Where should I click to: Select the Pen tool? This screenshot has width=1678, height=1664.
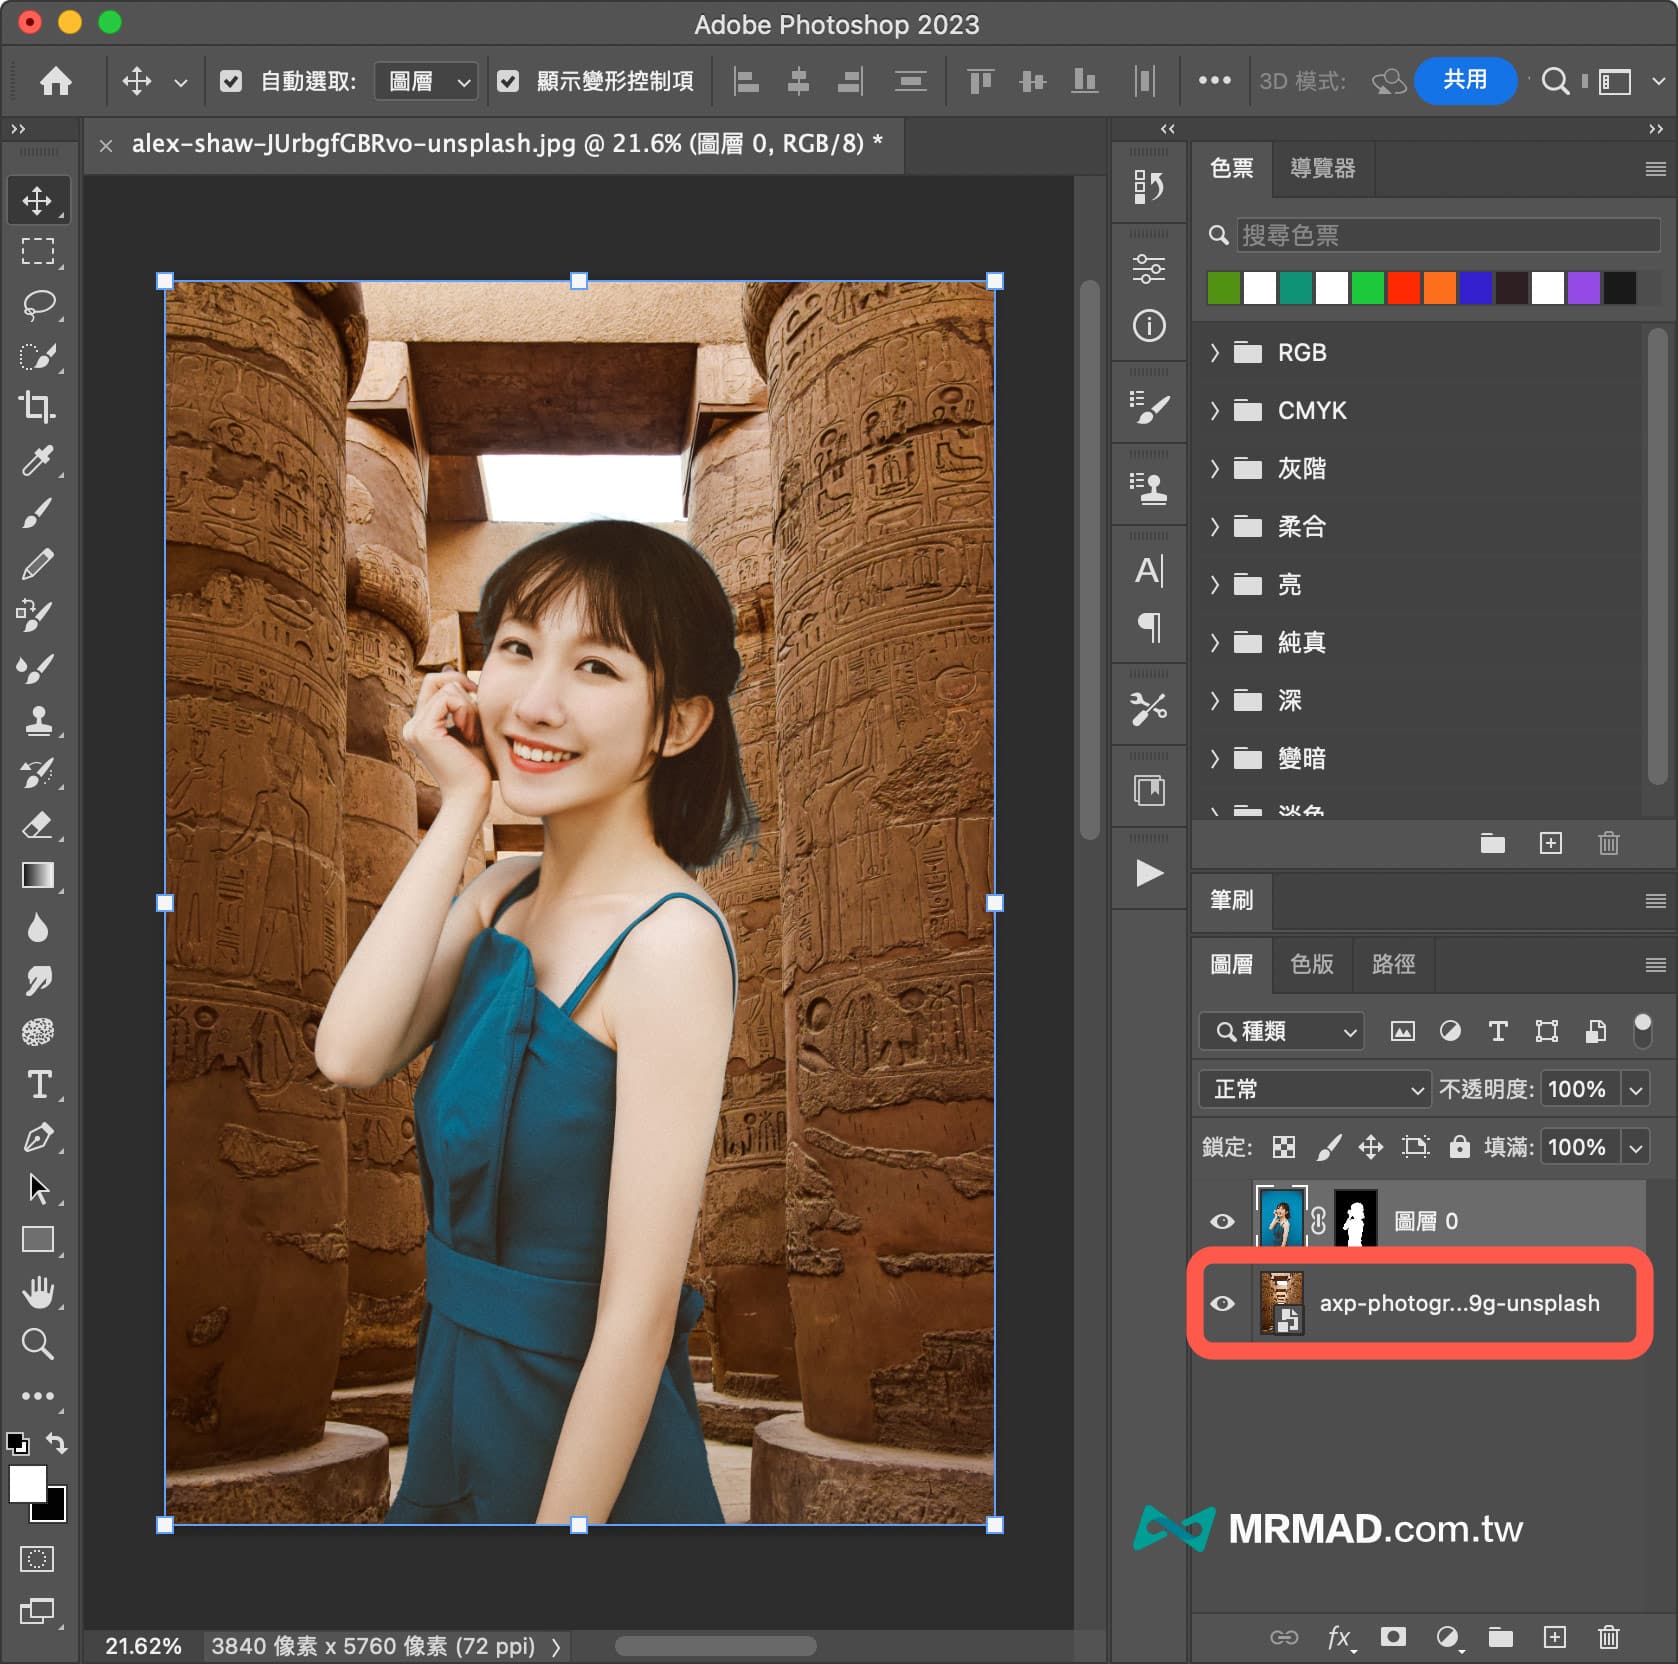pos(38,1137)
